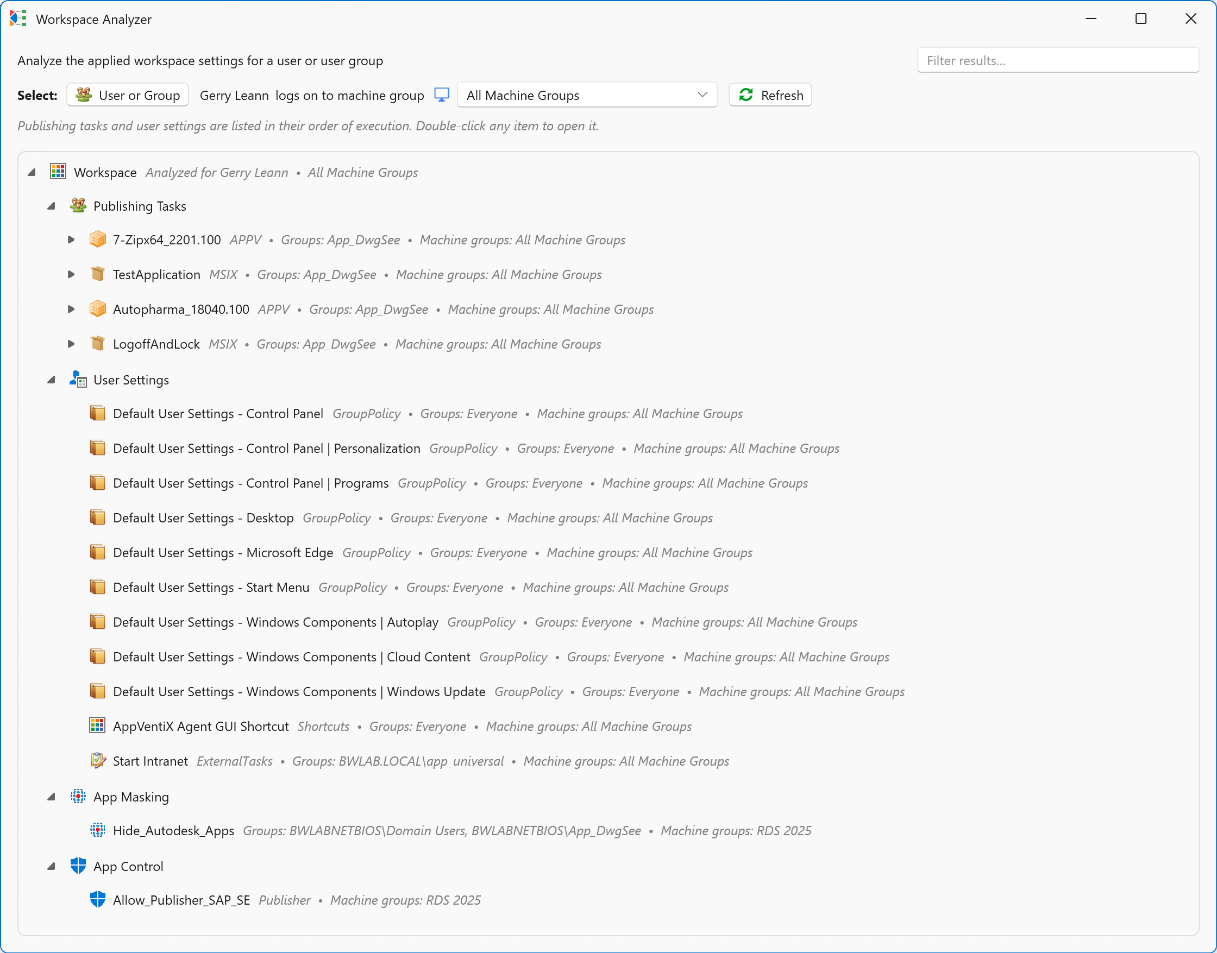The height and width of the screenshot is (953, 1217).
Task: Click the 7-Zipx64_2201.100 package icon
Action: tap(97, 240)
